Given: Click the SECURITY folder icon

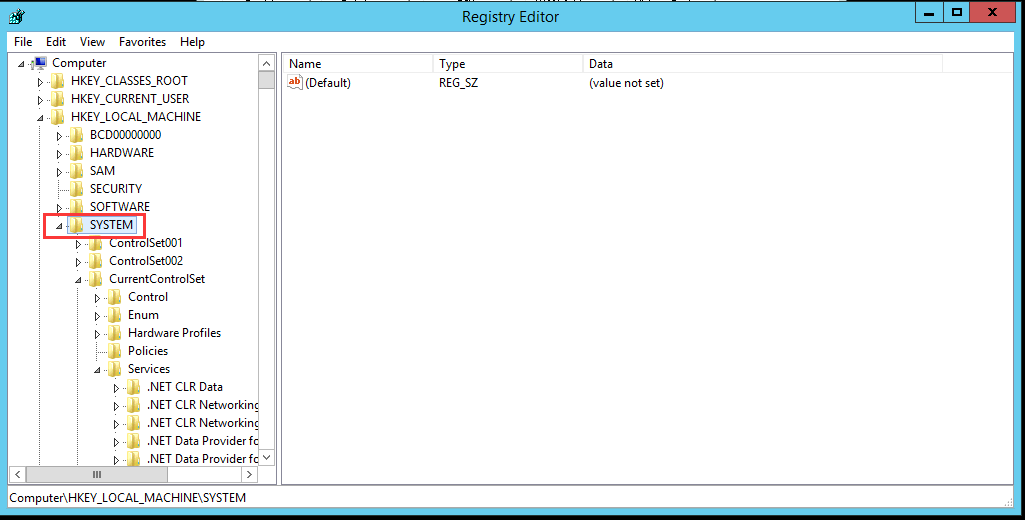Looking at the screenshot, I should pos(77,189).
